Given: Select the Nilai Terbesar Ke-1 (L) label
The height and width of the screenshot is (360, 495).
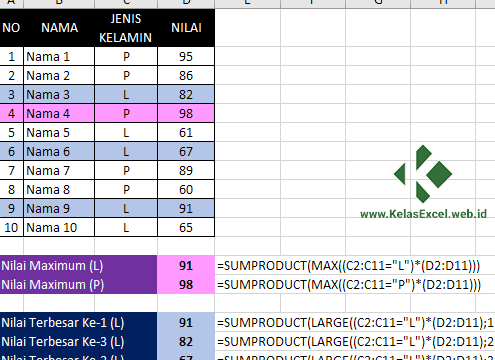Looking at the screenshot, I should click(x=78, y=322).
